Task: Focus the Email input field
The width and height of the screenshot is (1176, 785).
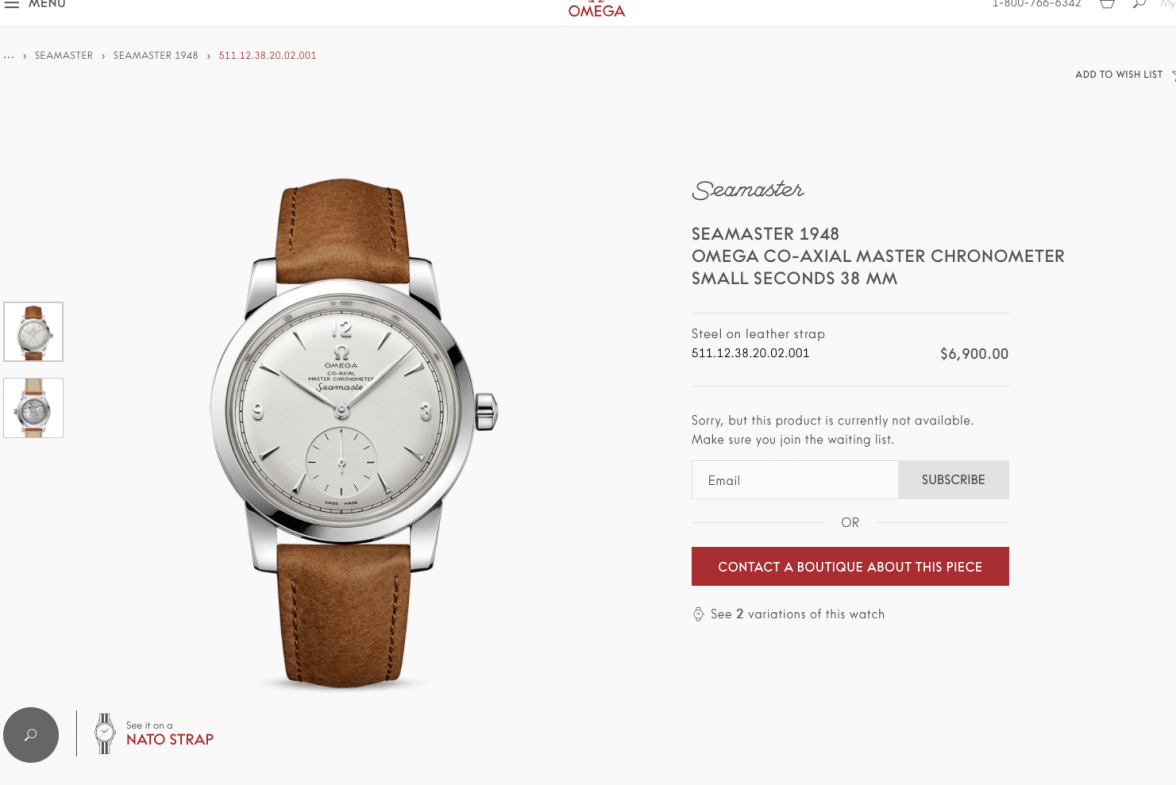Action: (795, 480)
